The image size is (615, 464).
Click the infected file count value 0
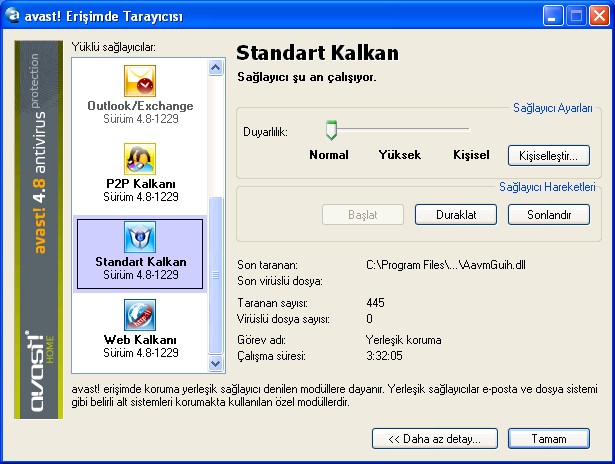[x=369, y=319]
